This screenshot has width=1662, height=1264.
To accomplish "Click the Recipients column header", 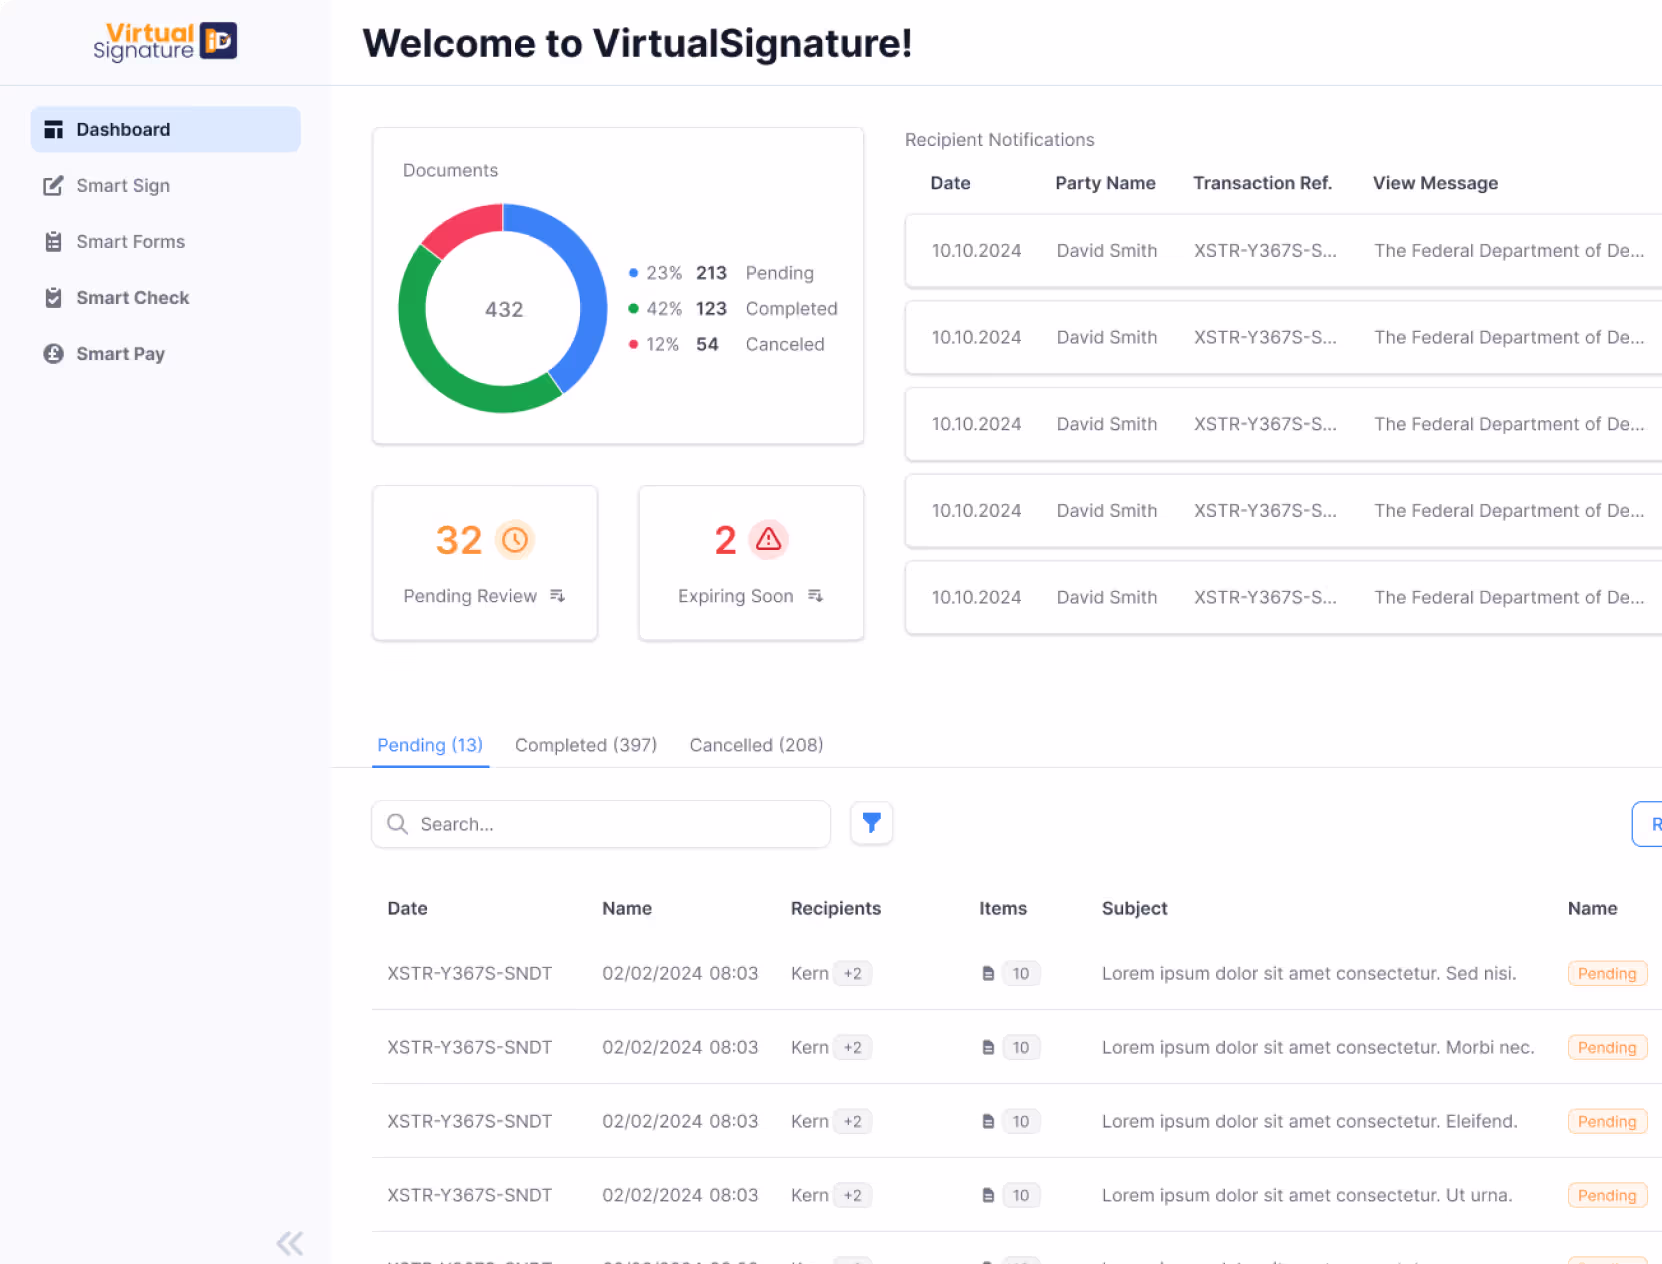I will point(836,908).
